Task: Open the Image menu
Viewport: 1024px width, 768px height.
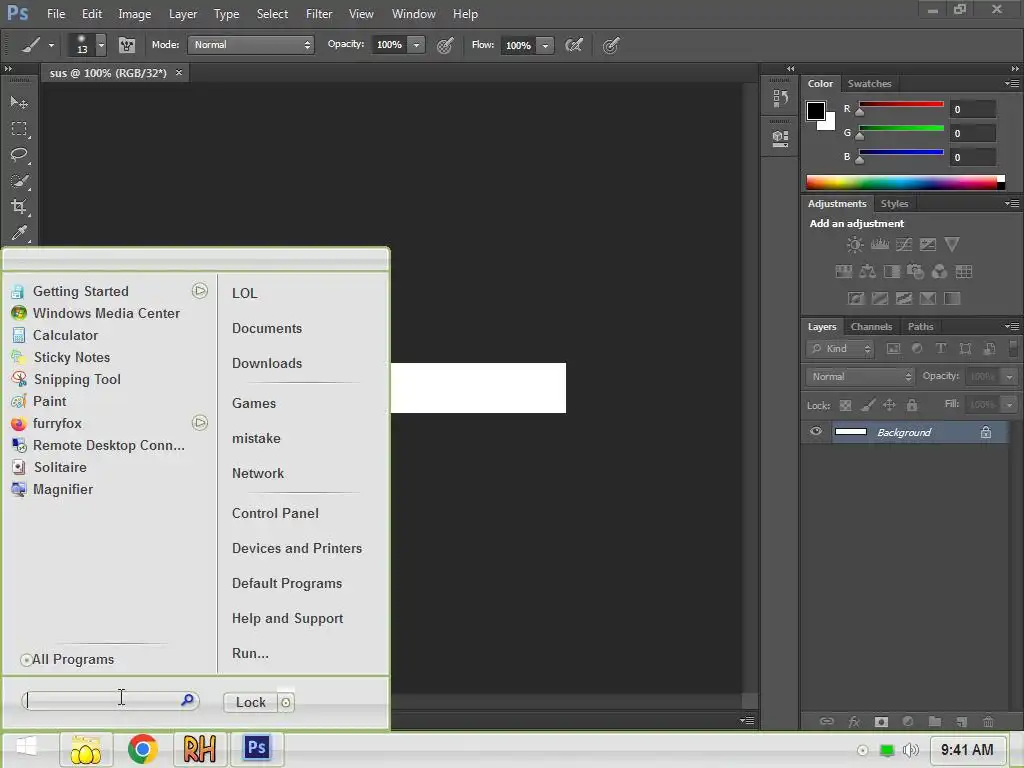Action: 135,14
